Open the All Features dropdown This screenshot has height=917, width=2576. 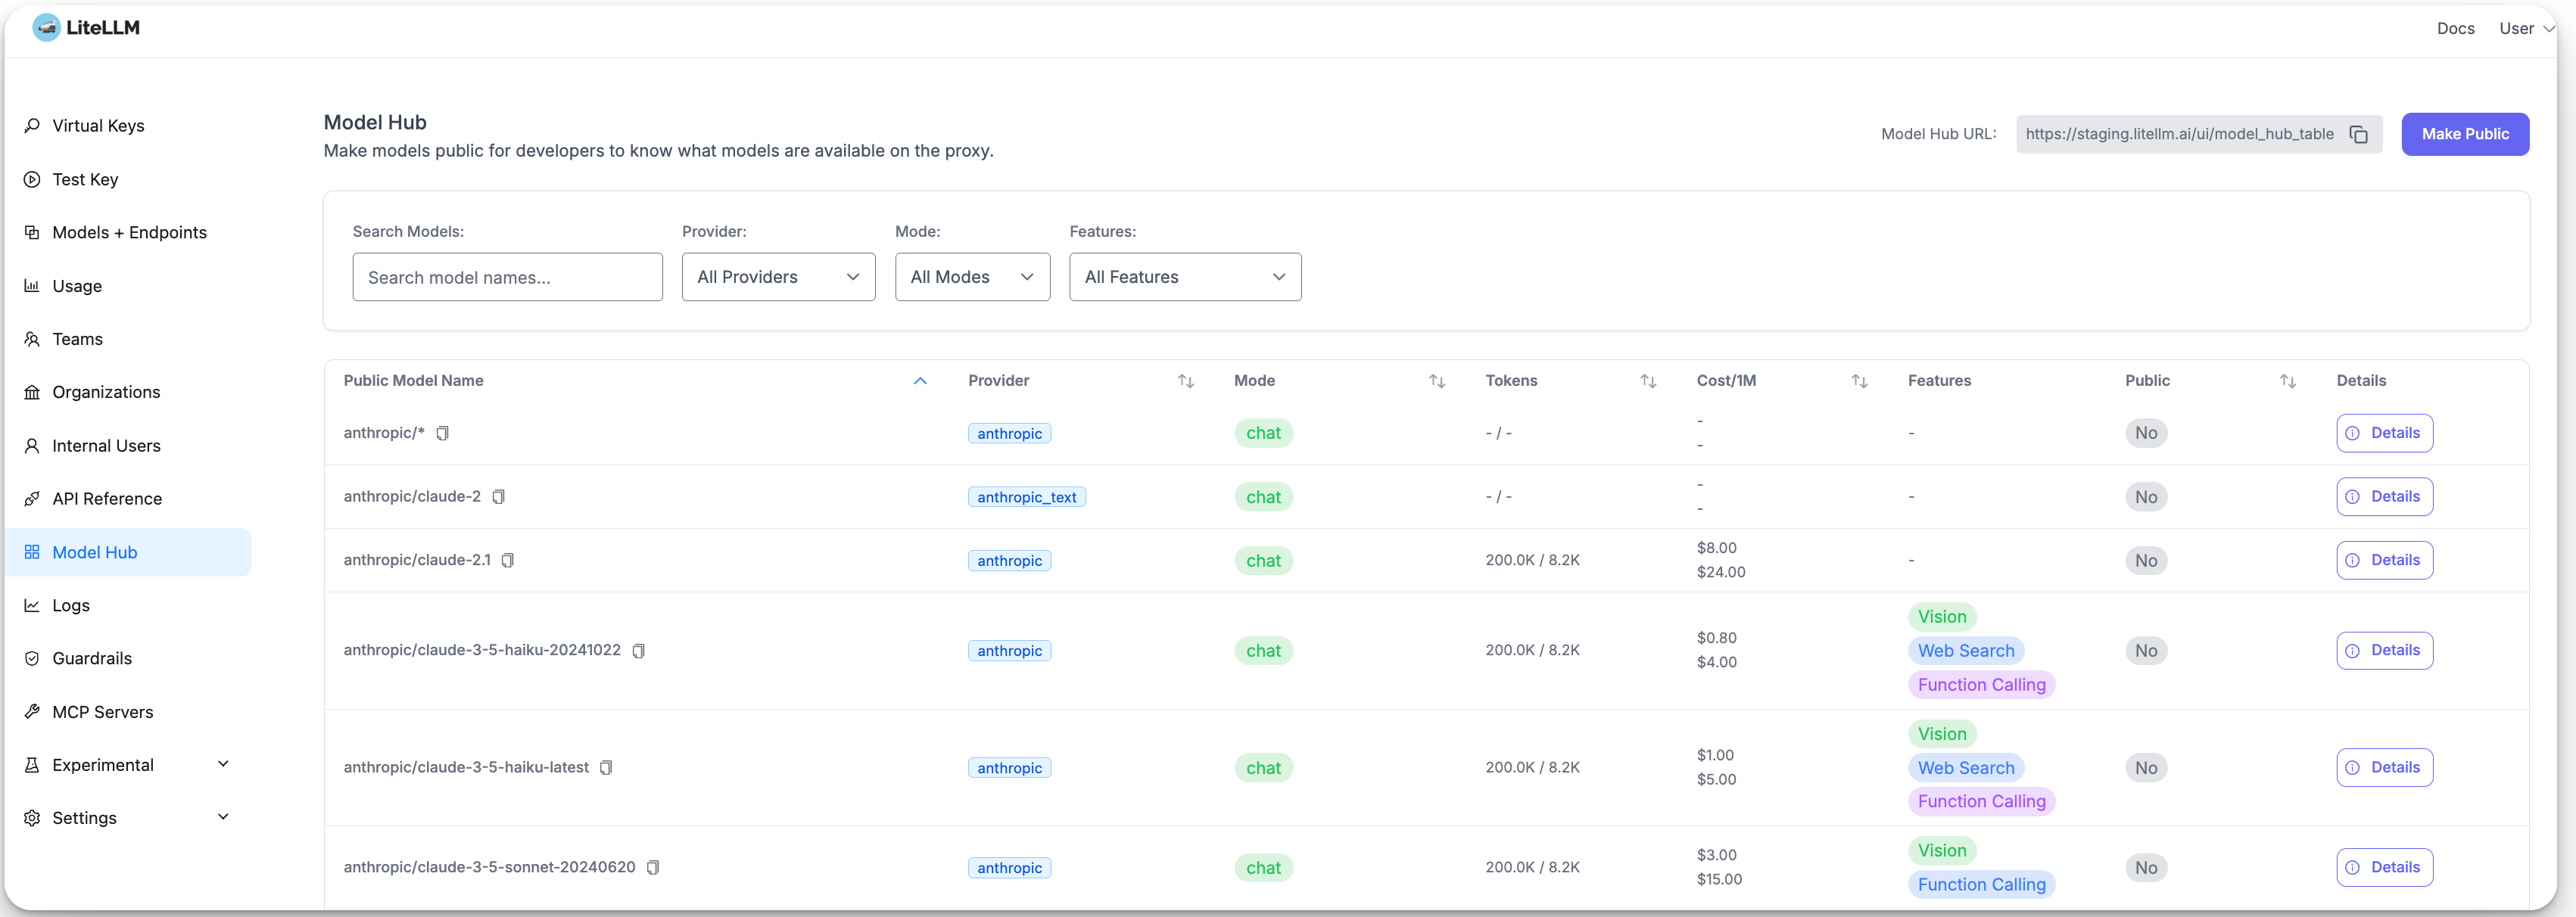(1185, 277)
